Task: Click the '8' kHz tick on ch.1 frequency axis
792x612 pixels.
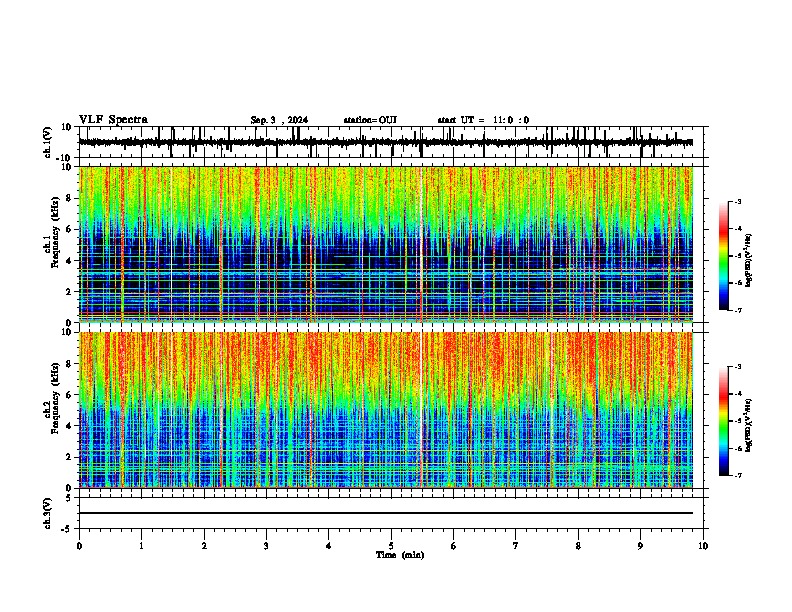Action: tap(70, 198)
